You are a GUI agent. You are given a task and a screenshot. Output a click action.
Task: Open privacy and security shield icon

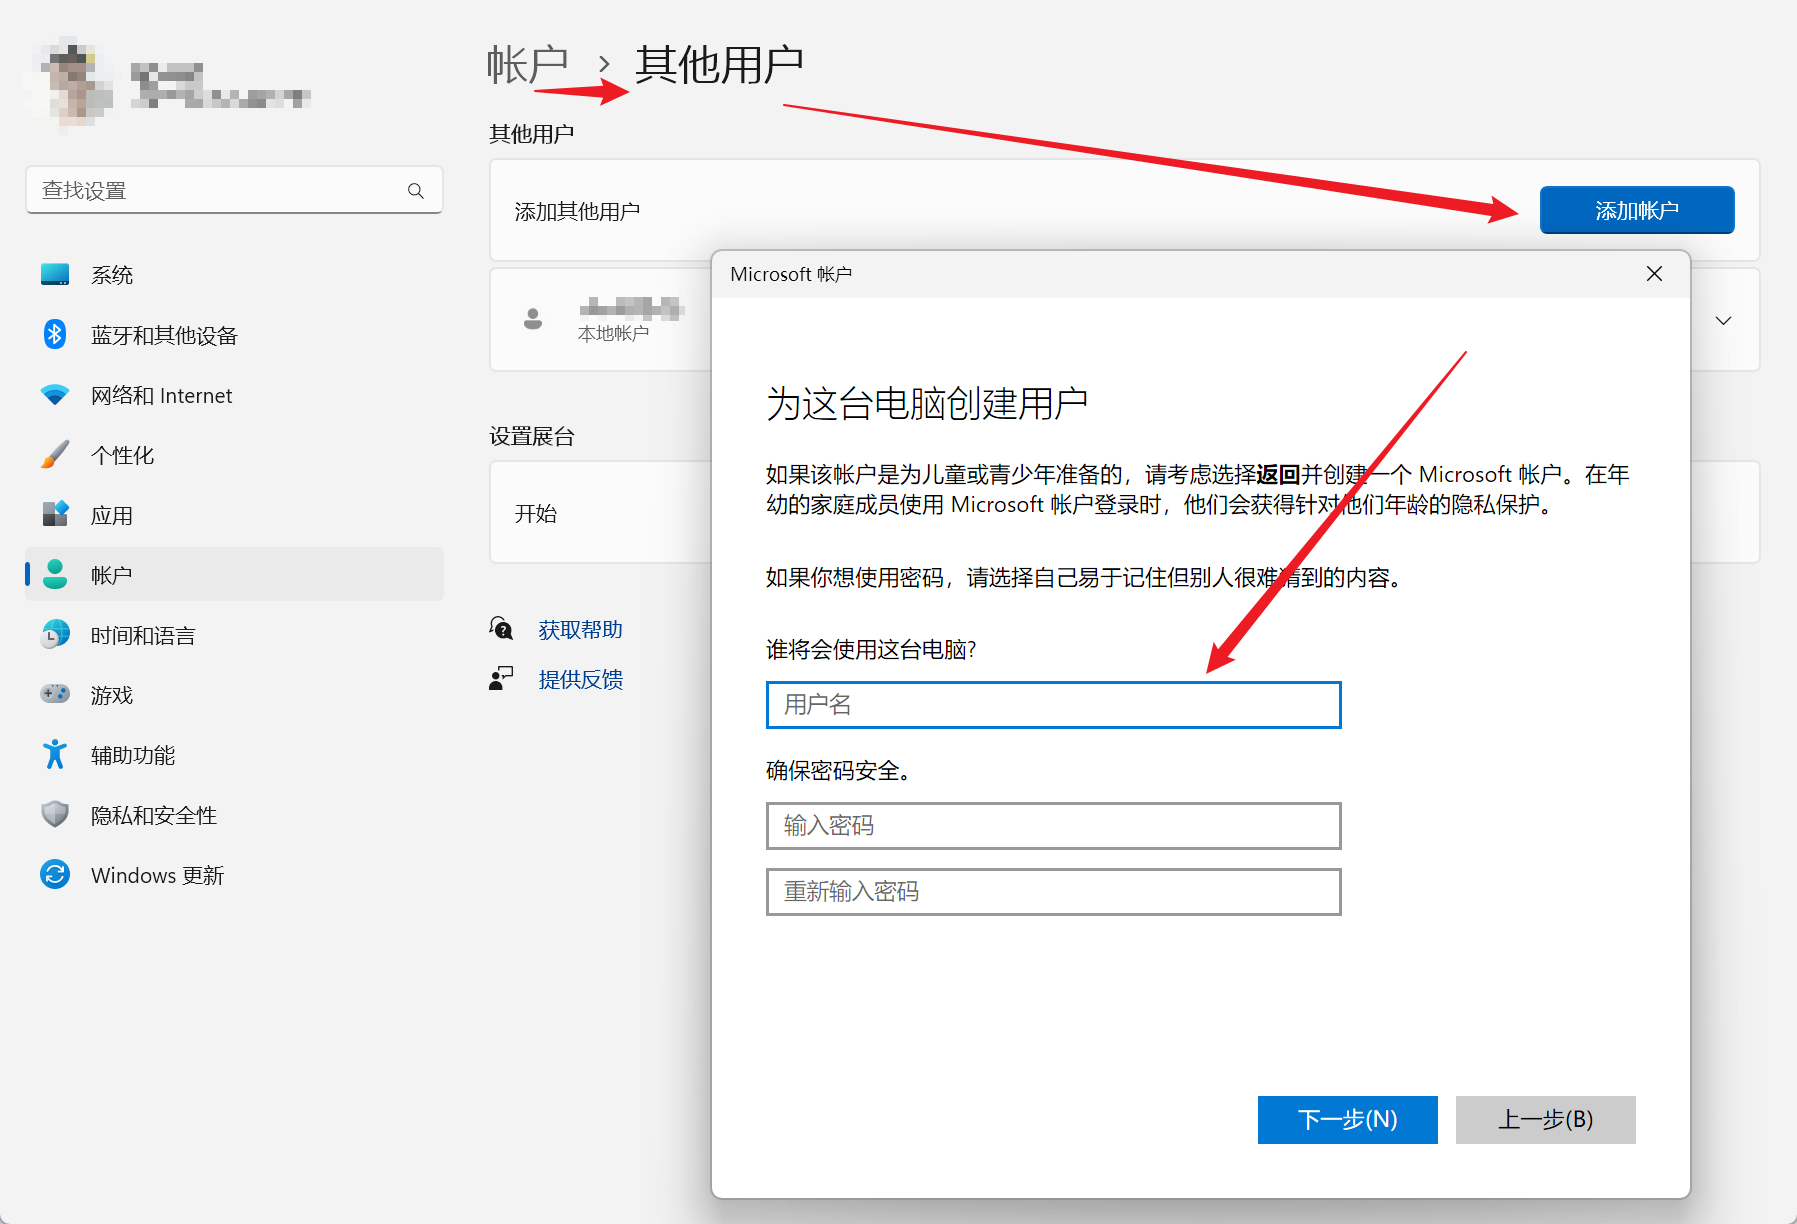[55, 815]
